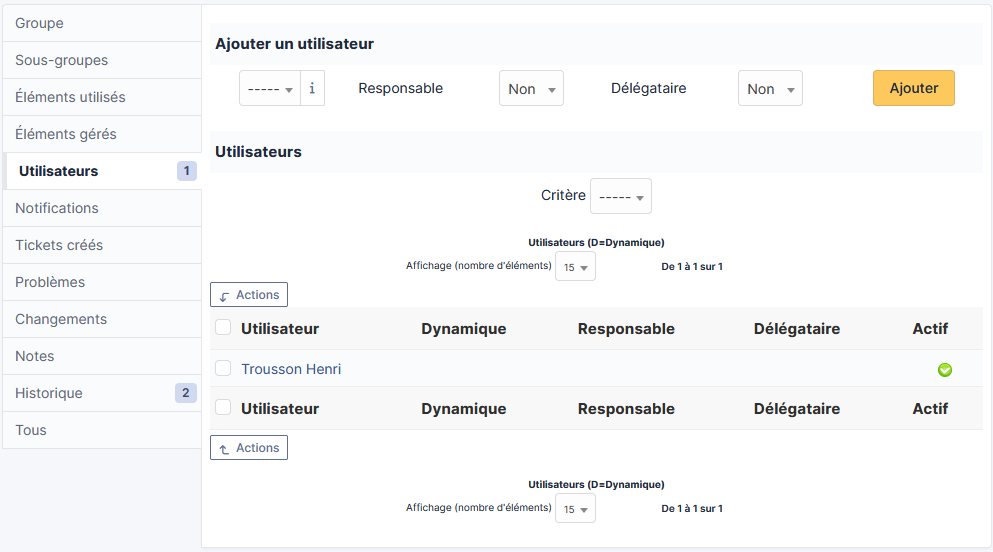Switch to the Groupe tab
Viewport: 993px width, 552px height.
point(102,23)
